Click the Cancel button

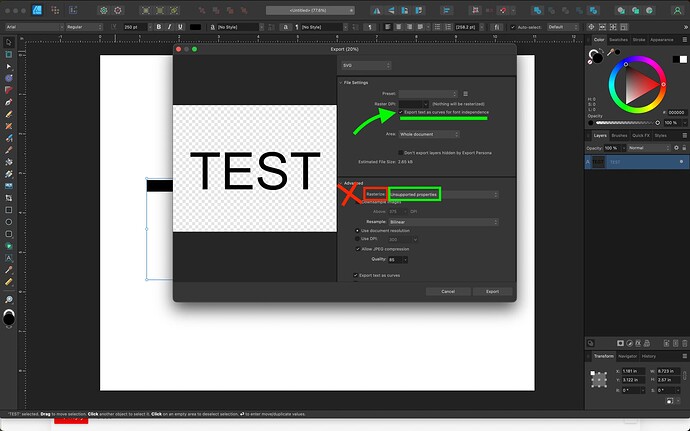tap(448, 291)
